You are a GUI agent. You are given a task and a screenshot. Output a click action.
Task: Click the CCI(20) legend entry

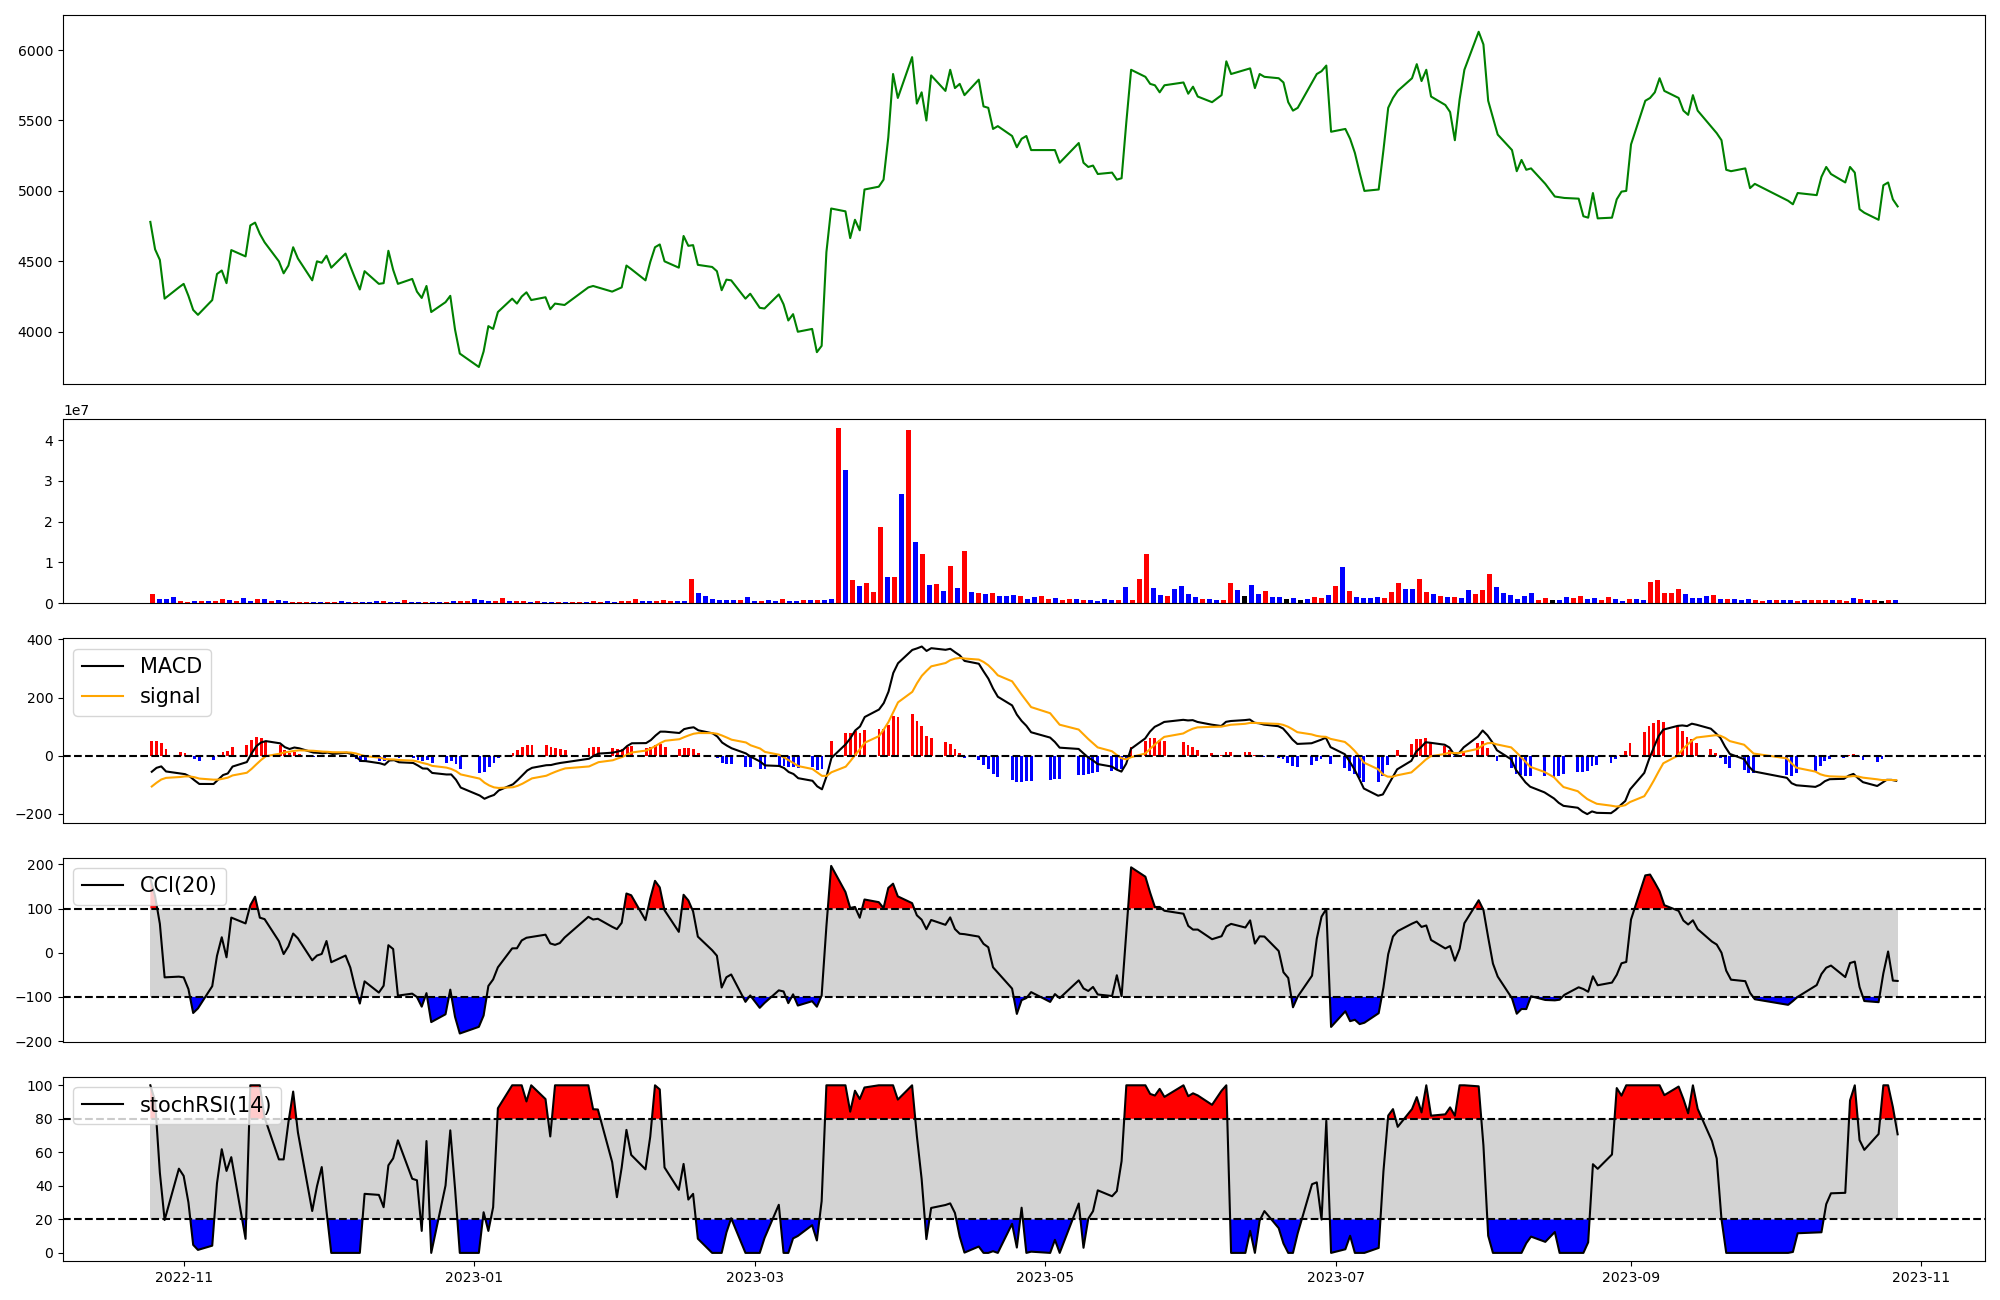click(177, 885)
